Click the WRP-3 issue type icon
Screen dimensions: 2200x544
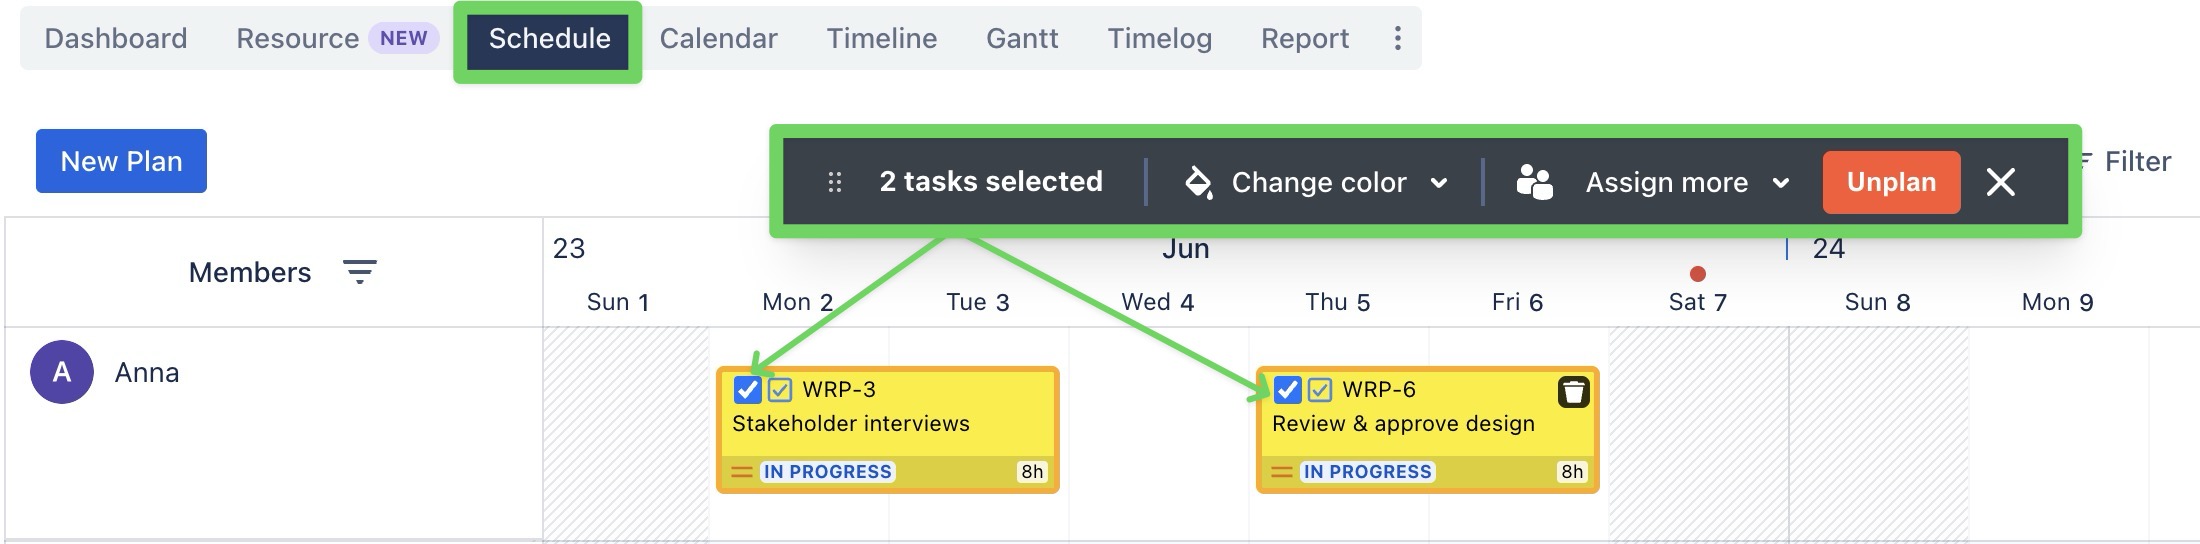tap(780, 390)
